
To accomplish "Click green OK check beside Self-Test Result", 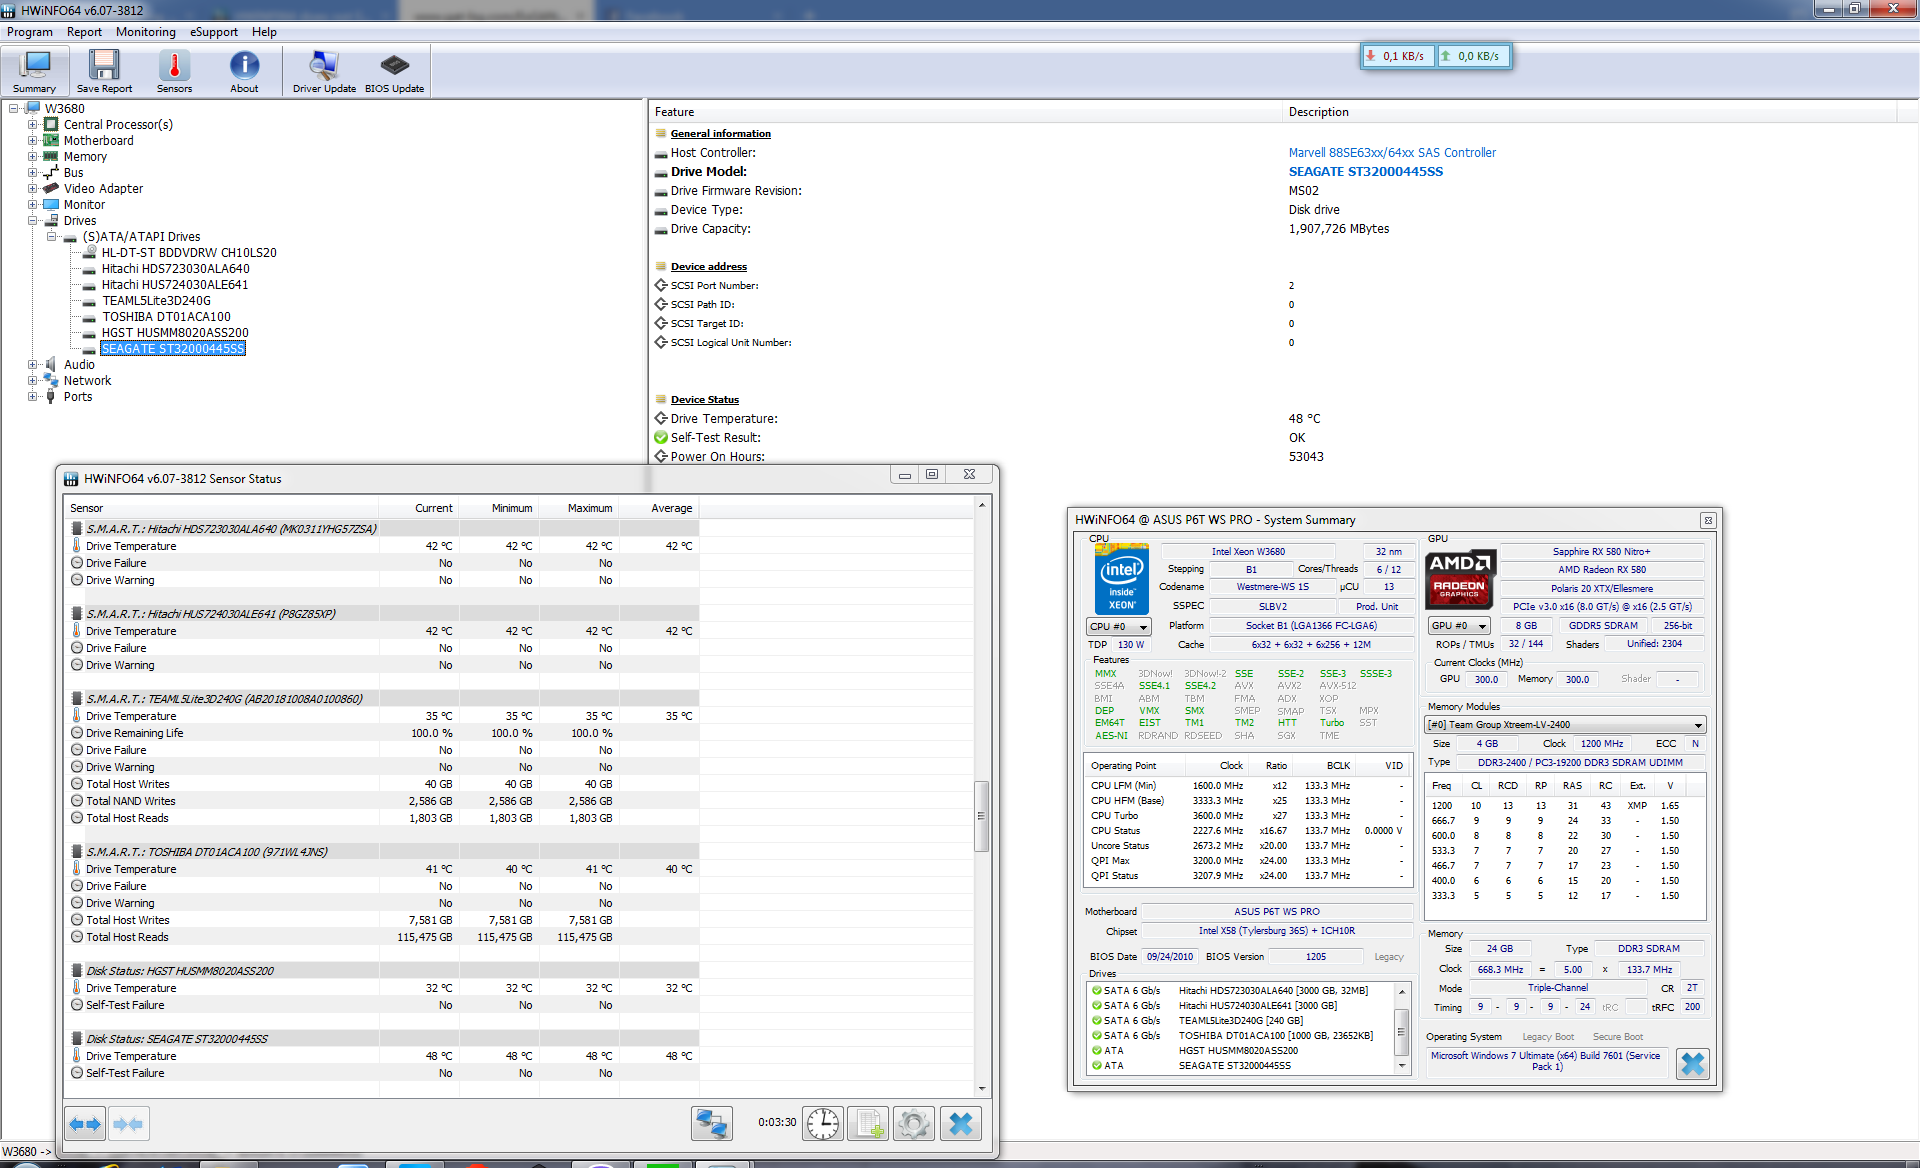I will coord(661,437).
